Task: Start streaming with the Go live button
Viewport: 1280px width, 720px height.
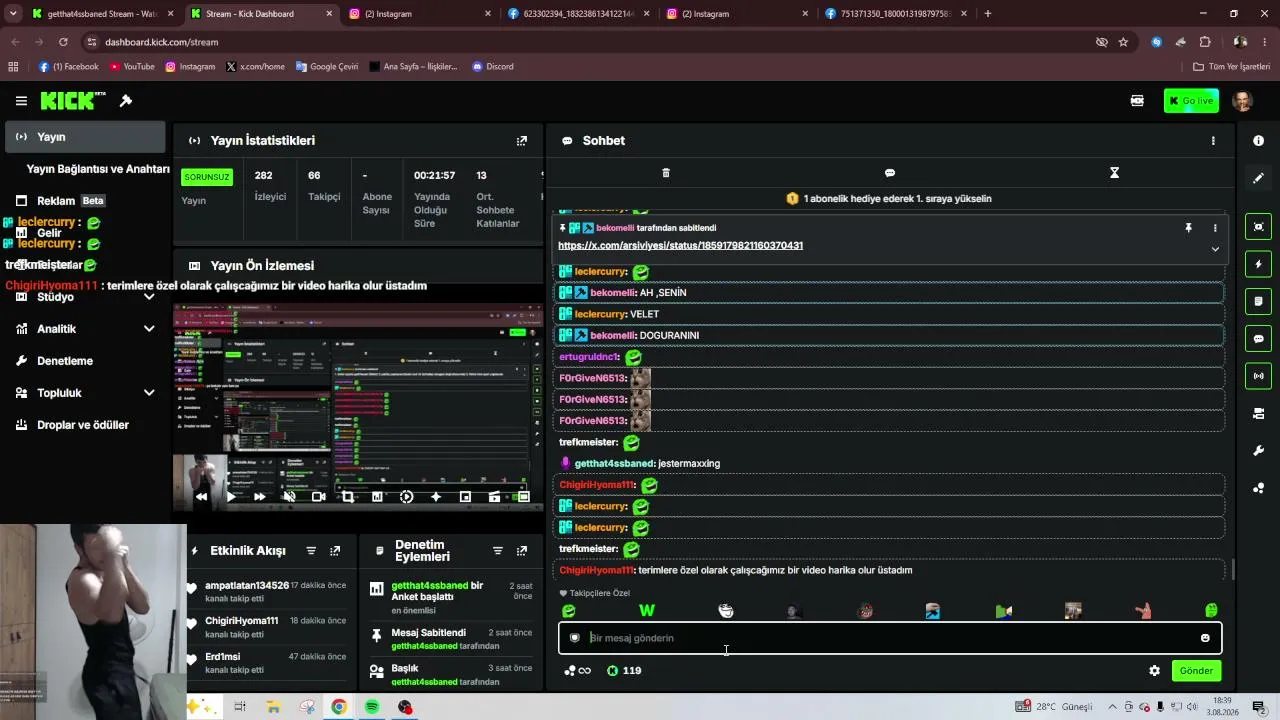Action: coord(1191,101)
